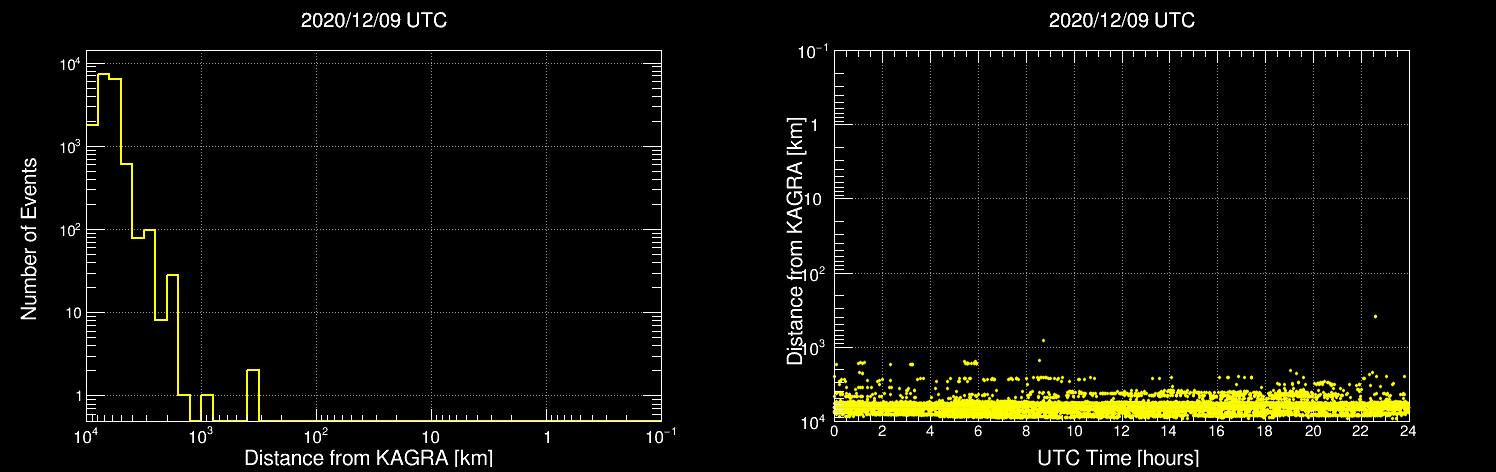The image size is (1496, 472).
Task: Click the 16 hour tick on UTC Time axis
Action: (x=1217, y=433)
